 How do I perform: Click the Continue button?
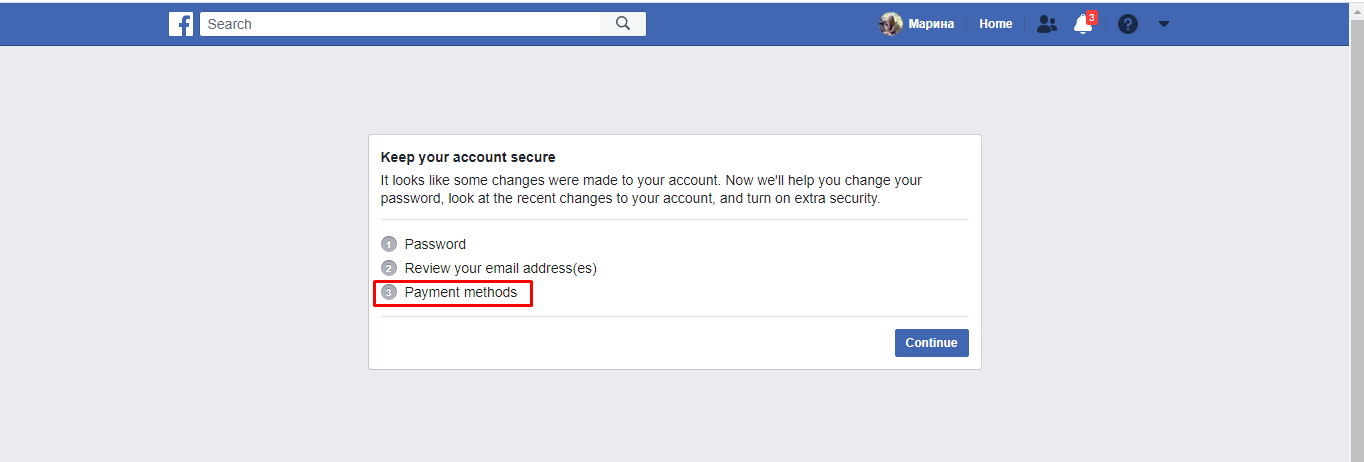pos(932,343)
